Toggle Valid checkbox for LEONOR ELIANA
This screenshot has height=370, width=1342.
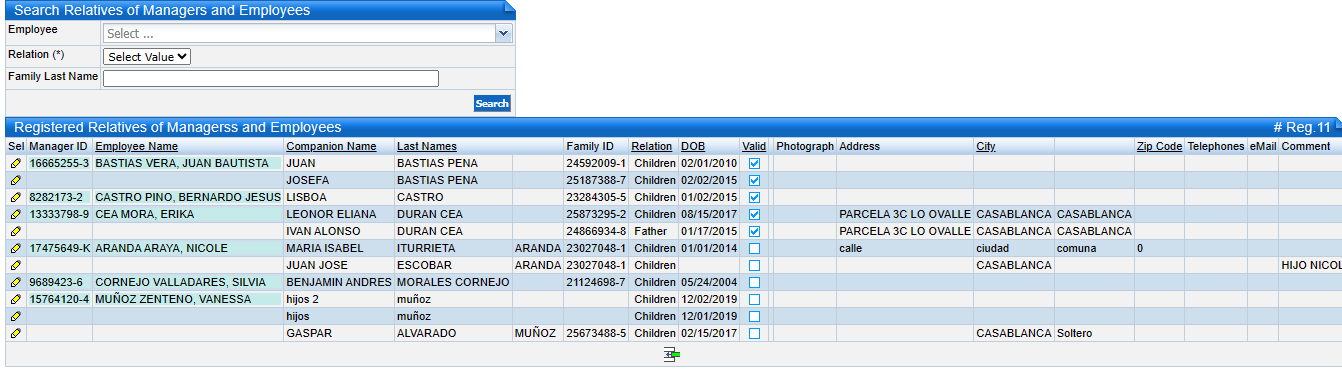(755, 214)
